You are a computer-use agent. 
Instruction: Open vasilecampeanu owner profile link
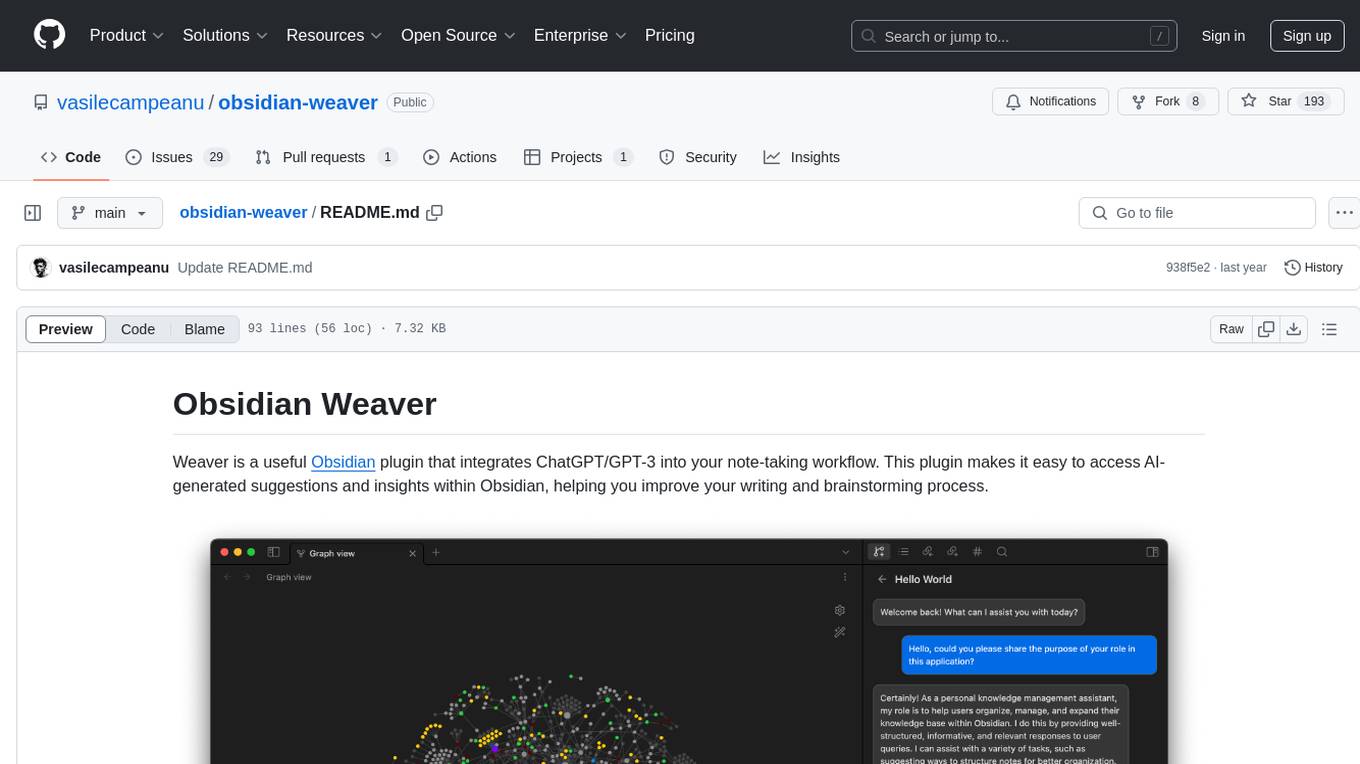[130, 102]
